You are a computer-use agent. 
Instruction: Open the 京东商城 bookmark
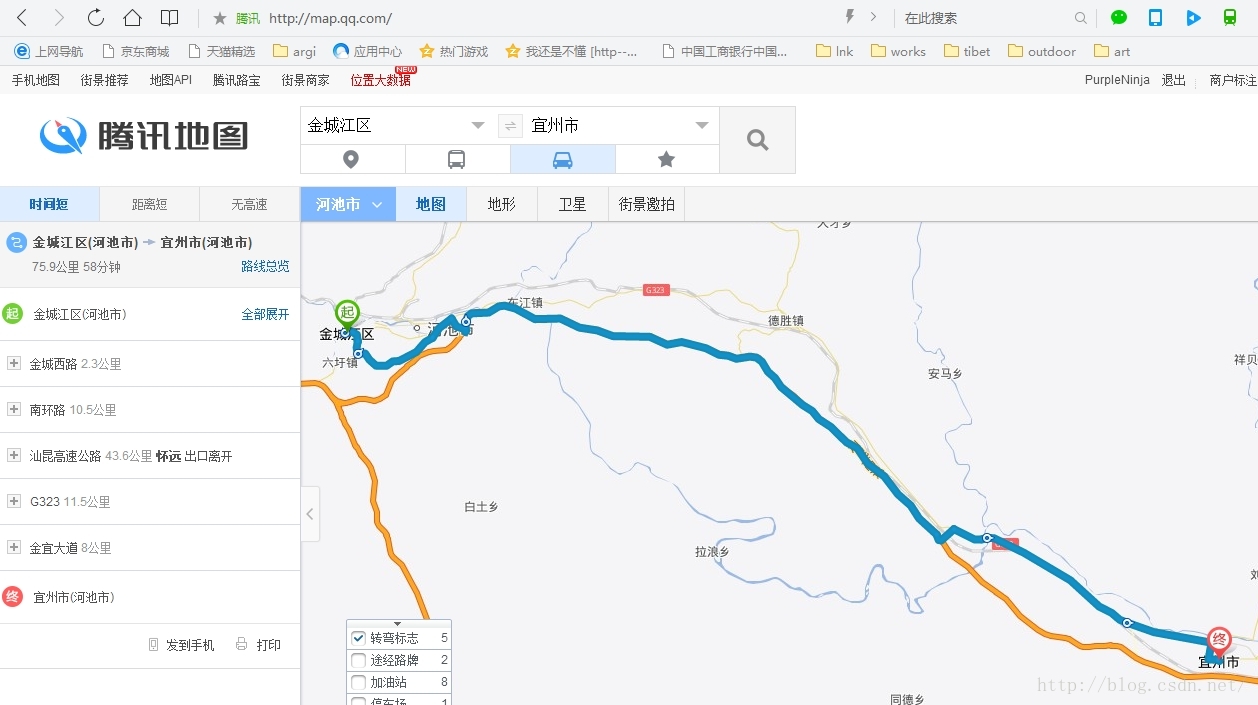tap(134, 51)
